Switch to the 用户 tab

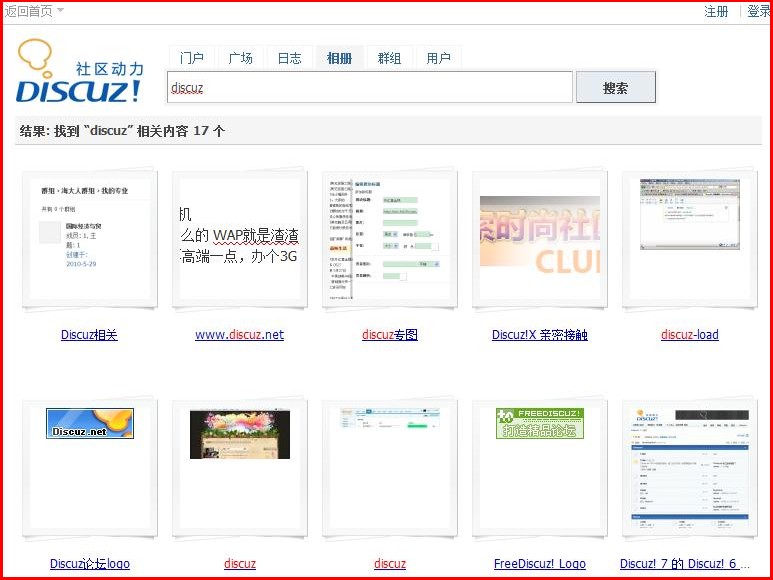pyautogui.click(x=438, y=58)
